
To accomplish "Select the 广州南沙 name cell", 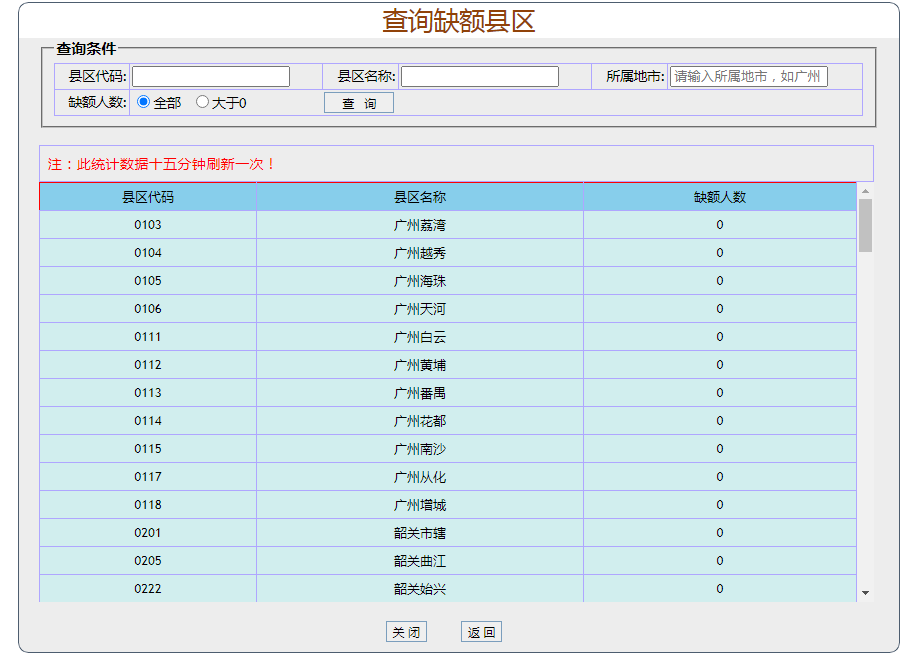I will (419, 449).
